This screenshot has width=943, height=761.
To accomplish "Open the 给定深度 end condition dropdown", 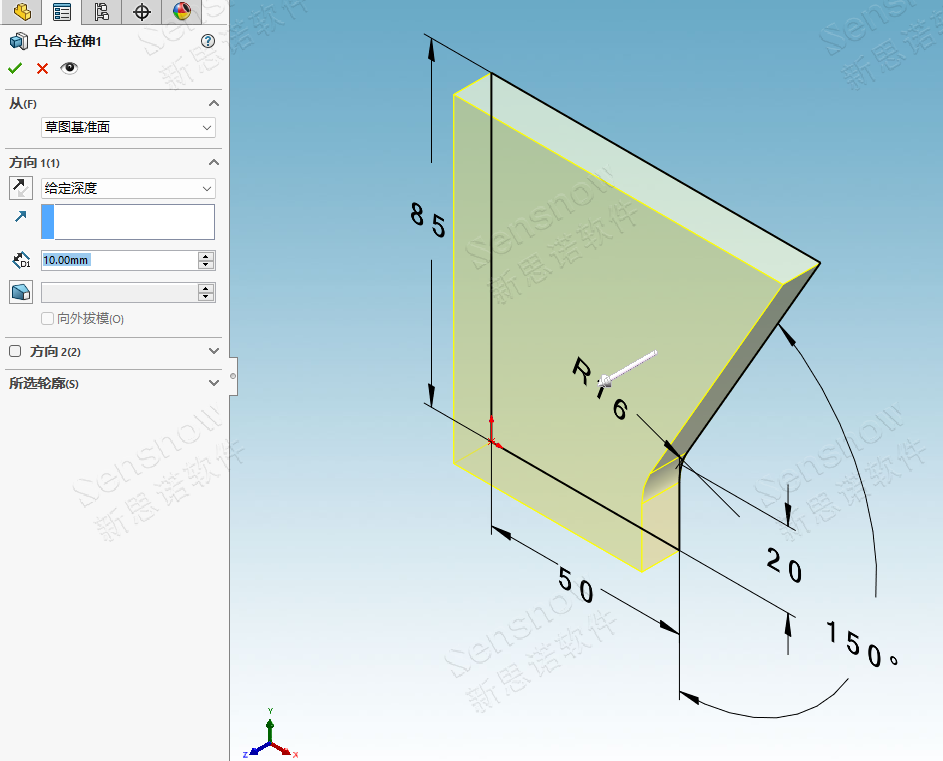I will [127, 188].
